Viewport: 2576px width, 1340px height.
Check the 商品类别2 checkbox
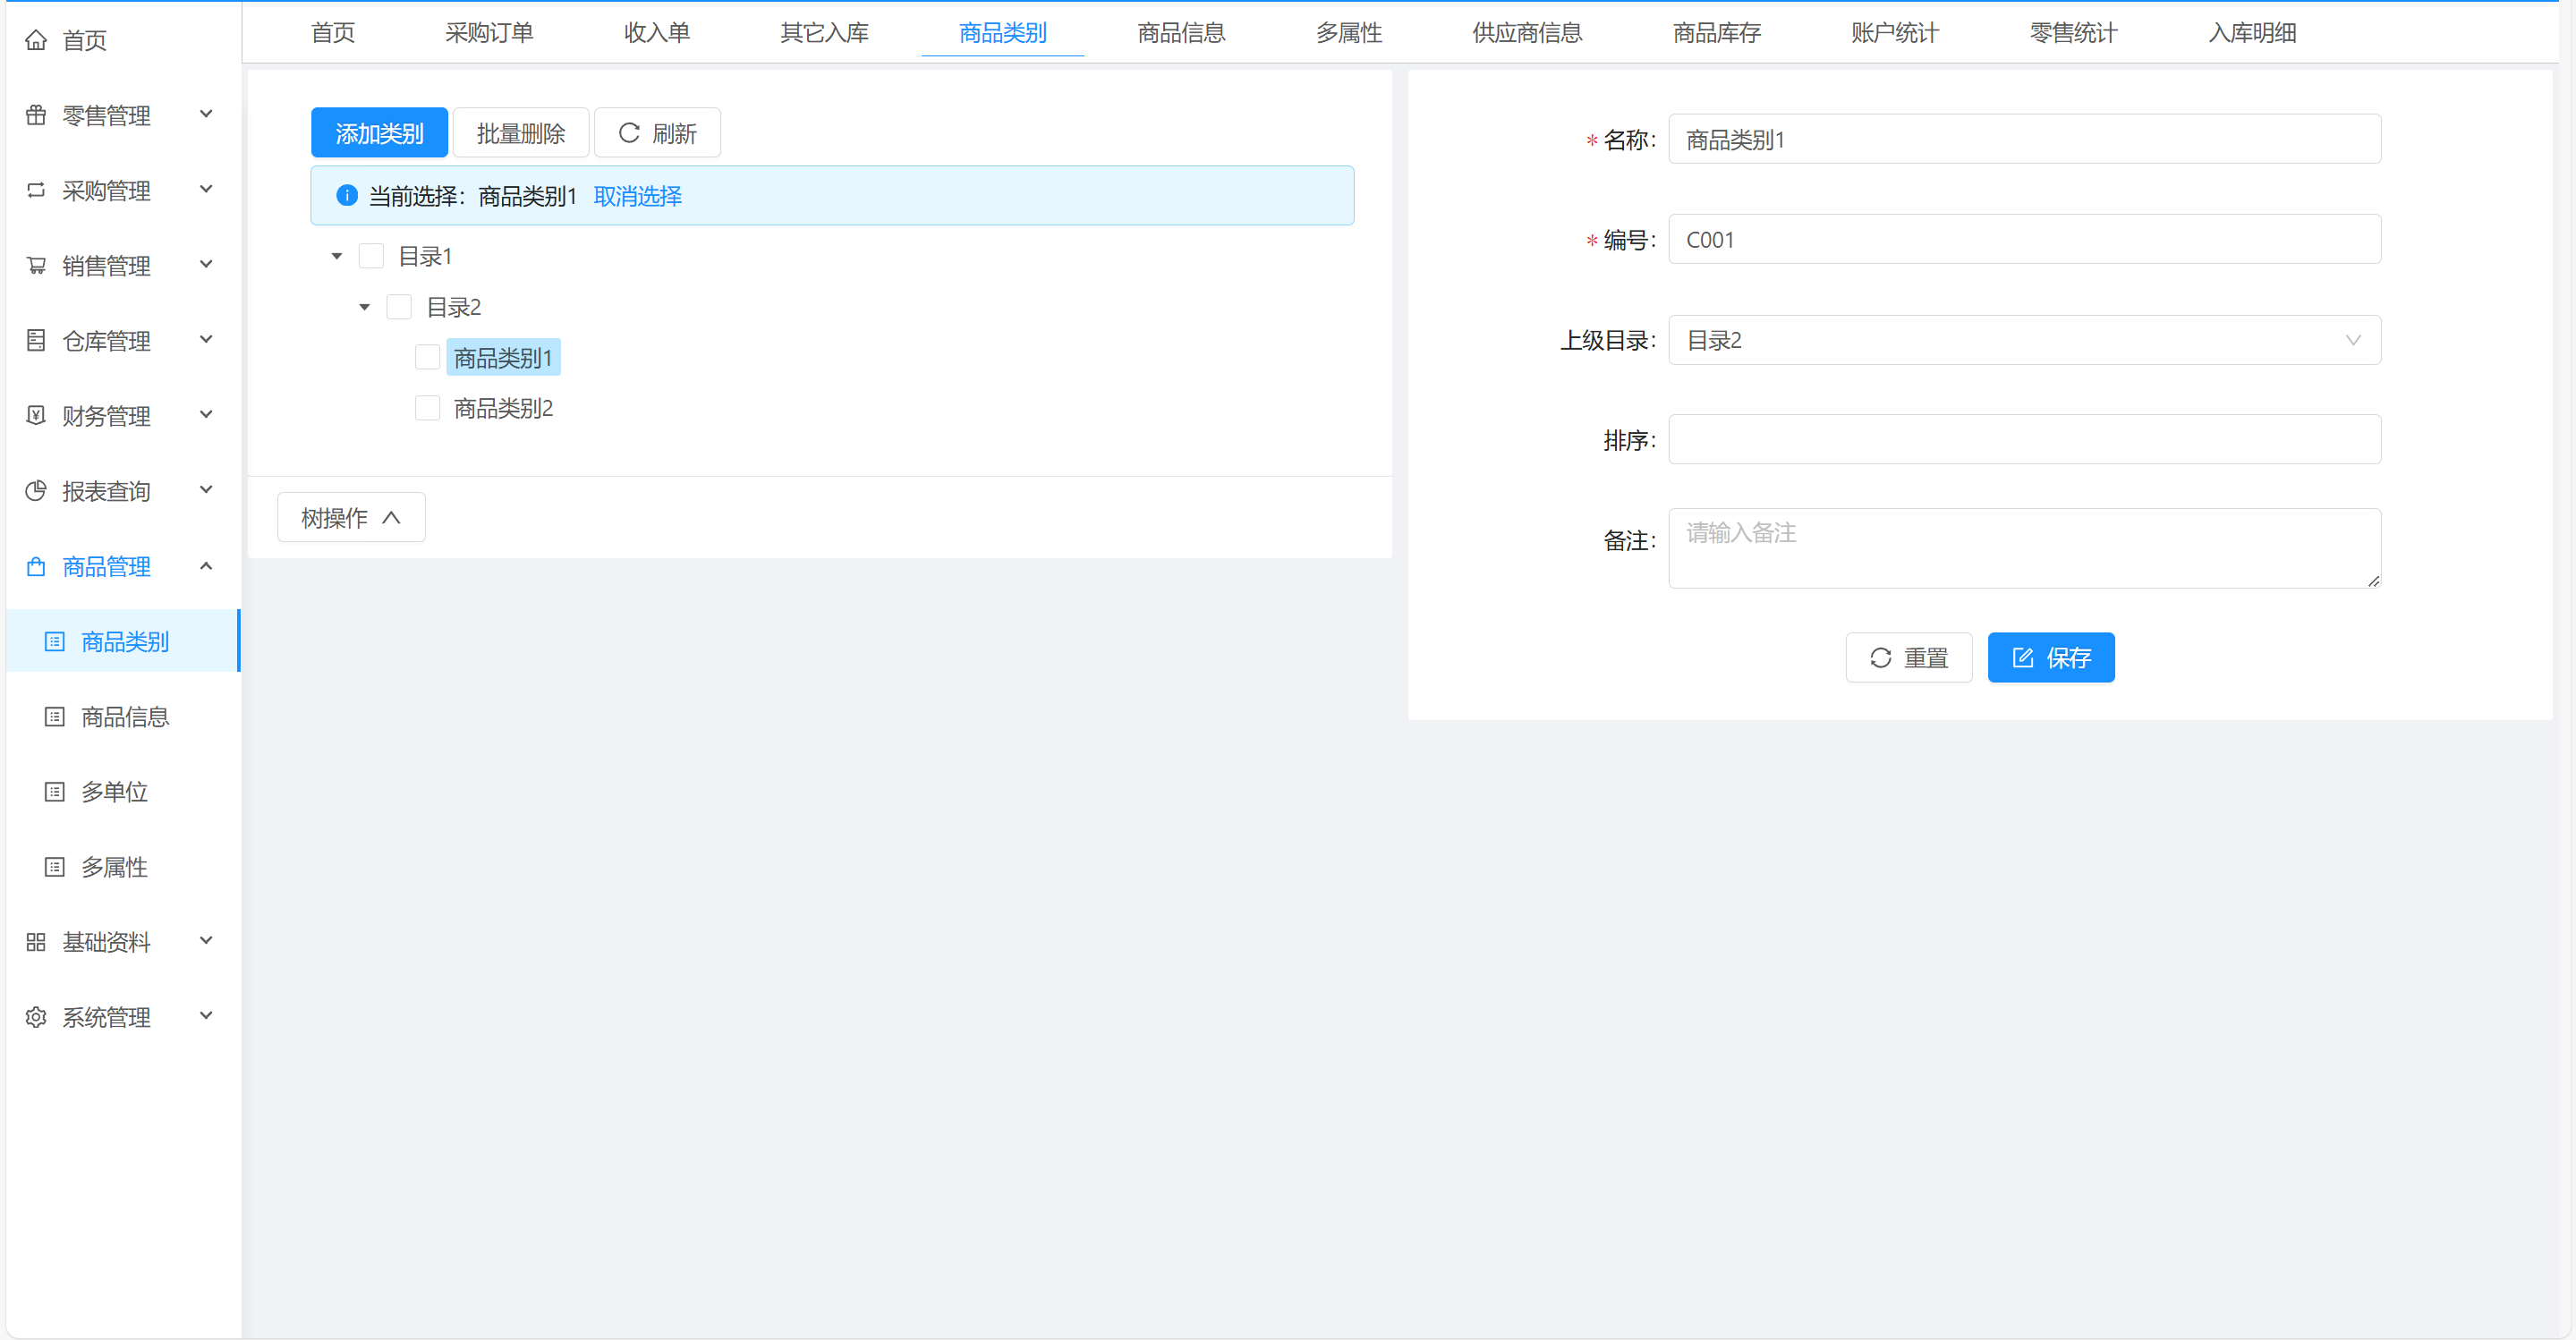[427, 407]
